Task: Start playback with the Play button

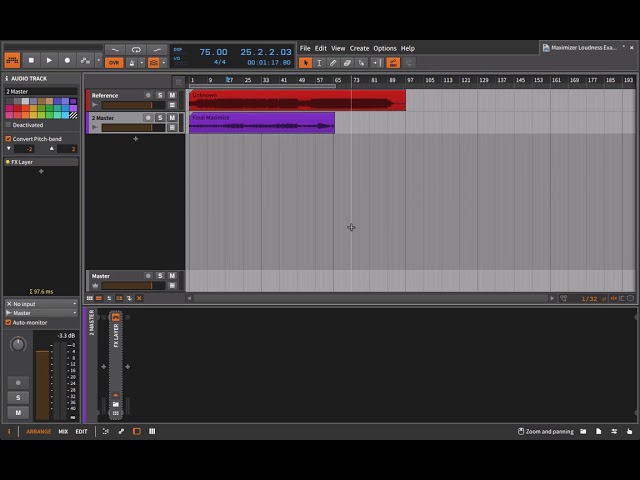Action: 49,60
